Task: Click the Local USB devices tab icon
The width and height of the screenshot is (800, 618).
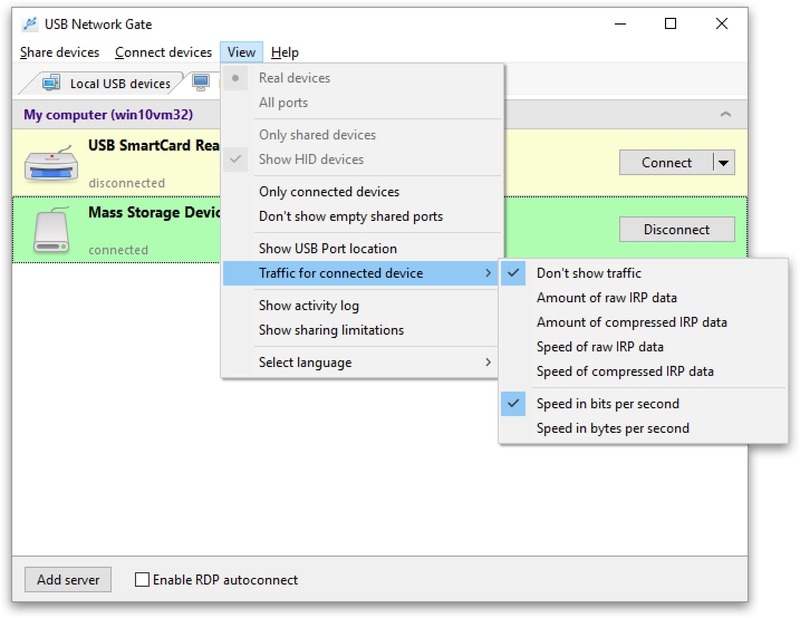Action: click(51, 83)
